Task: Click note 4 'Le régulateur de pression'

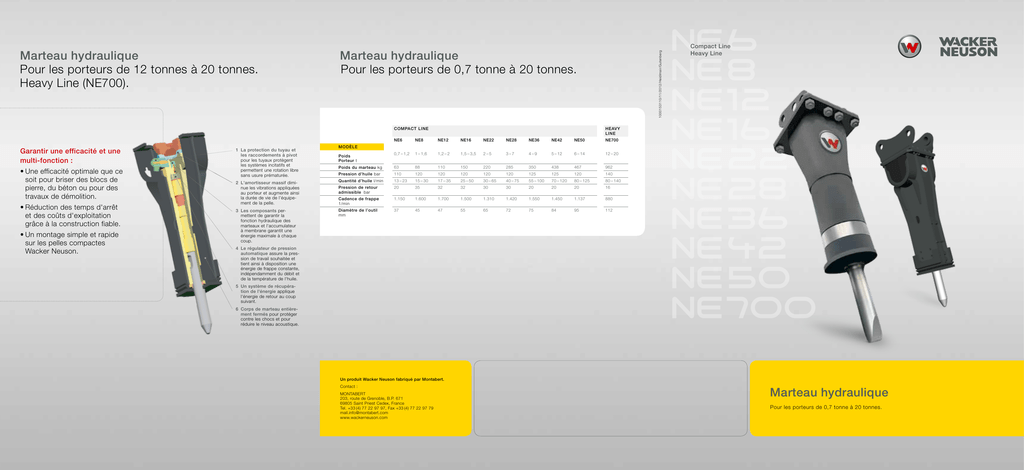Action: pos(268,264)
